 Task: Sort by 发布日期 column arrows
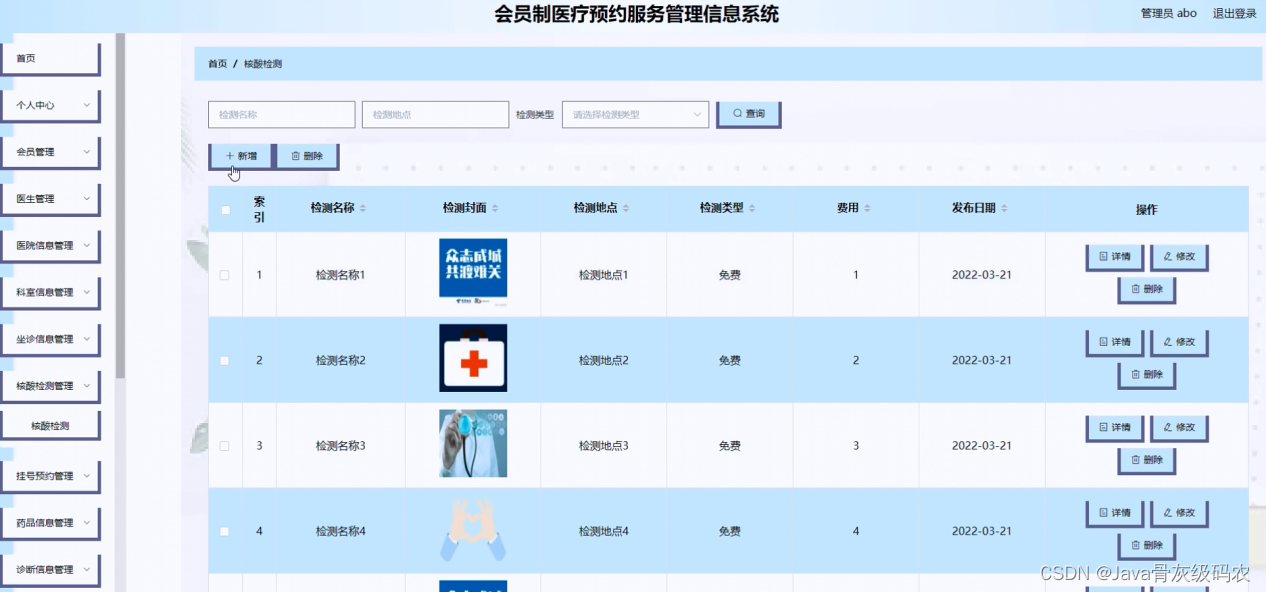1004,209
